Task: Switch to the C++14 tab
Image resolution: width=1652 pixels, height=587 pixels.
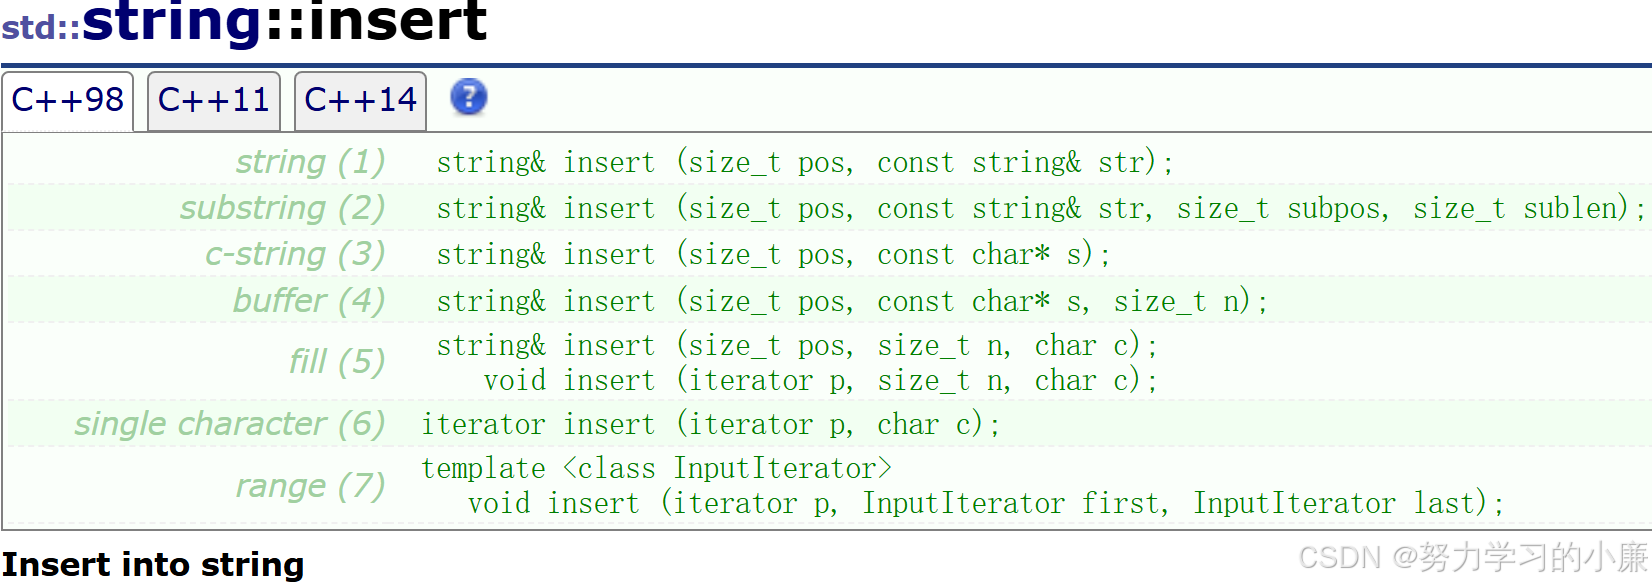Action: (360, 101)
